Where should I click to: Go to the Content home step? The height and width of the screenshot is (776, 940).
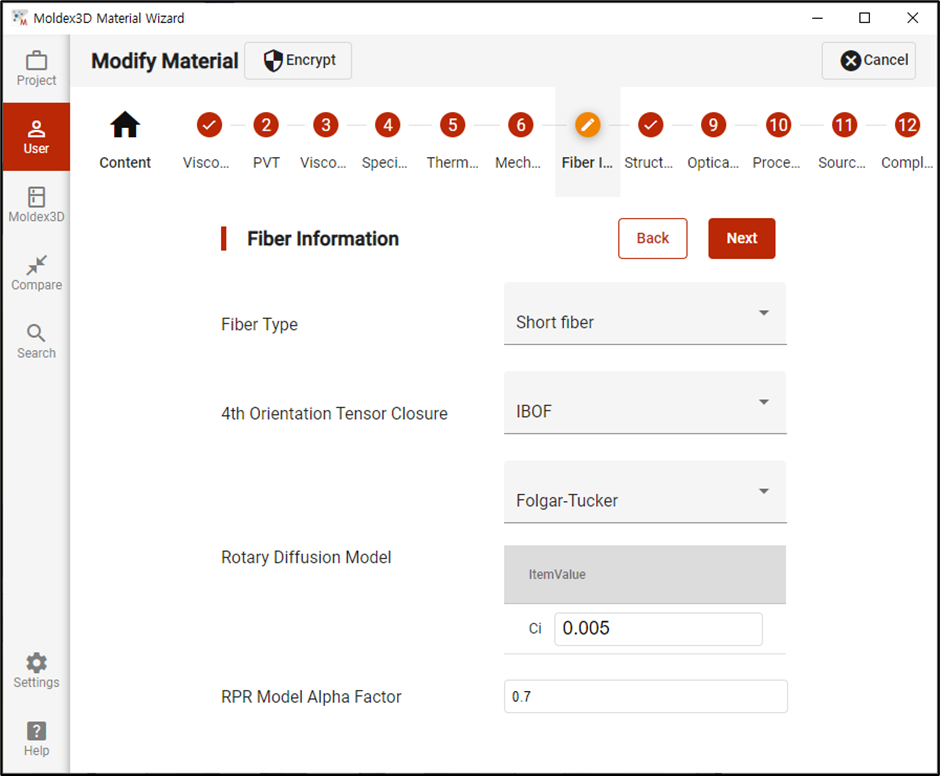coord(125,141)
